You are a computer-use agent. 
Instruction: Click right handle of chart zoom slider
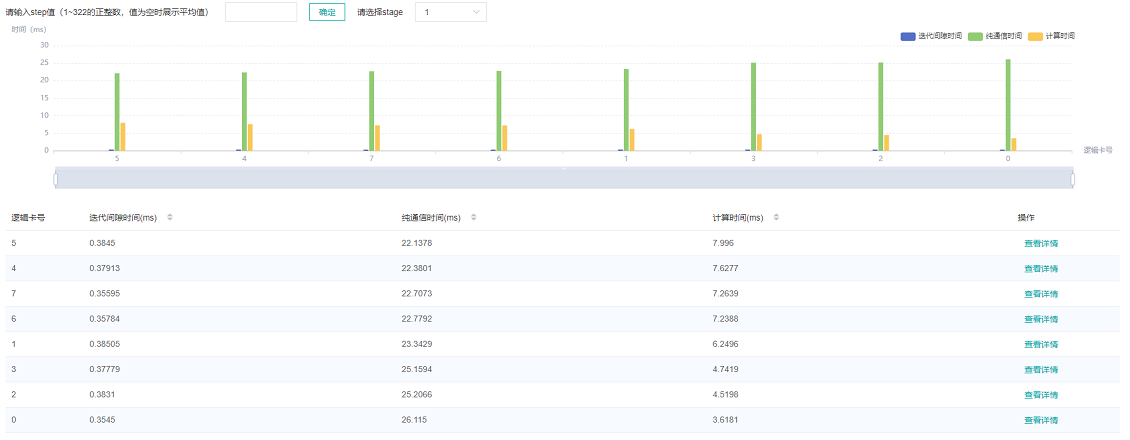pyautogui.click(x=1072, y=179)
